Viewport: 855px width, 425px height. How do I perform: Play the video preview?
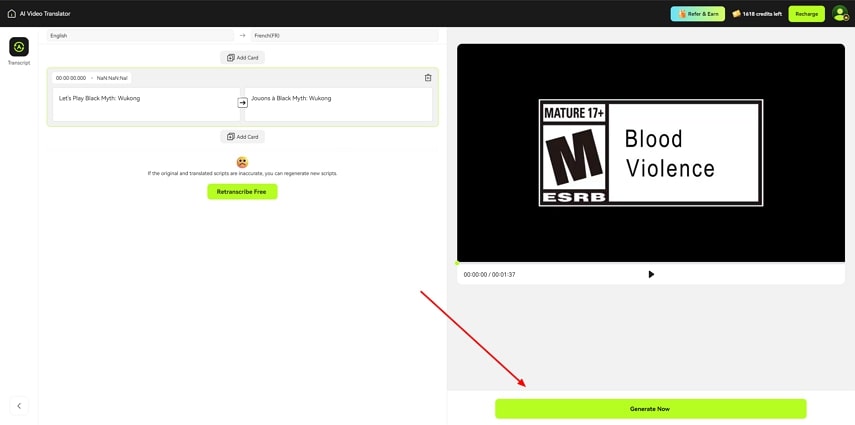coord(651,274)
